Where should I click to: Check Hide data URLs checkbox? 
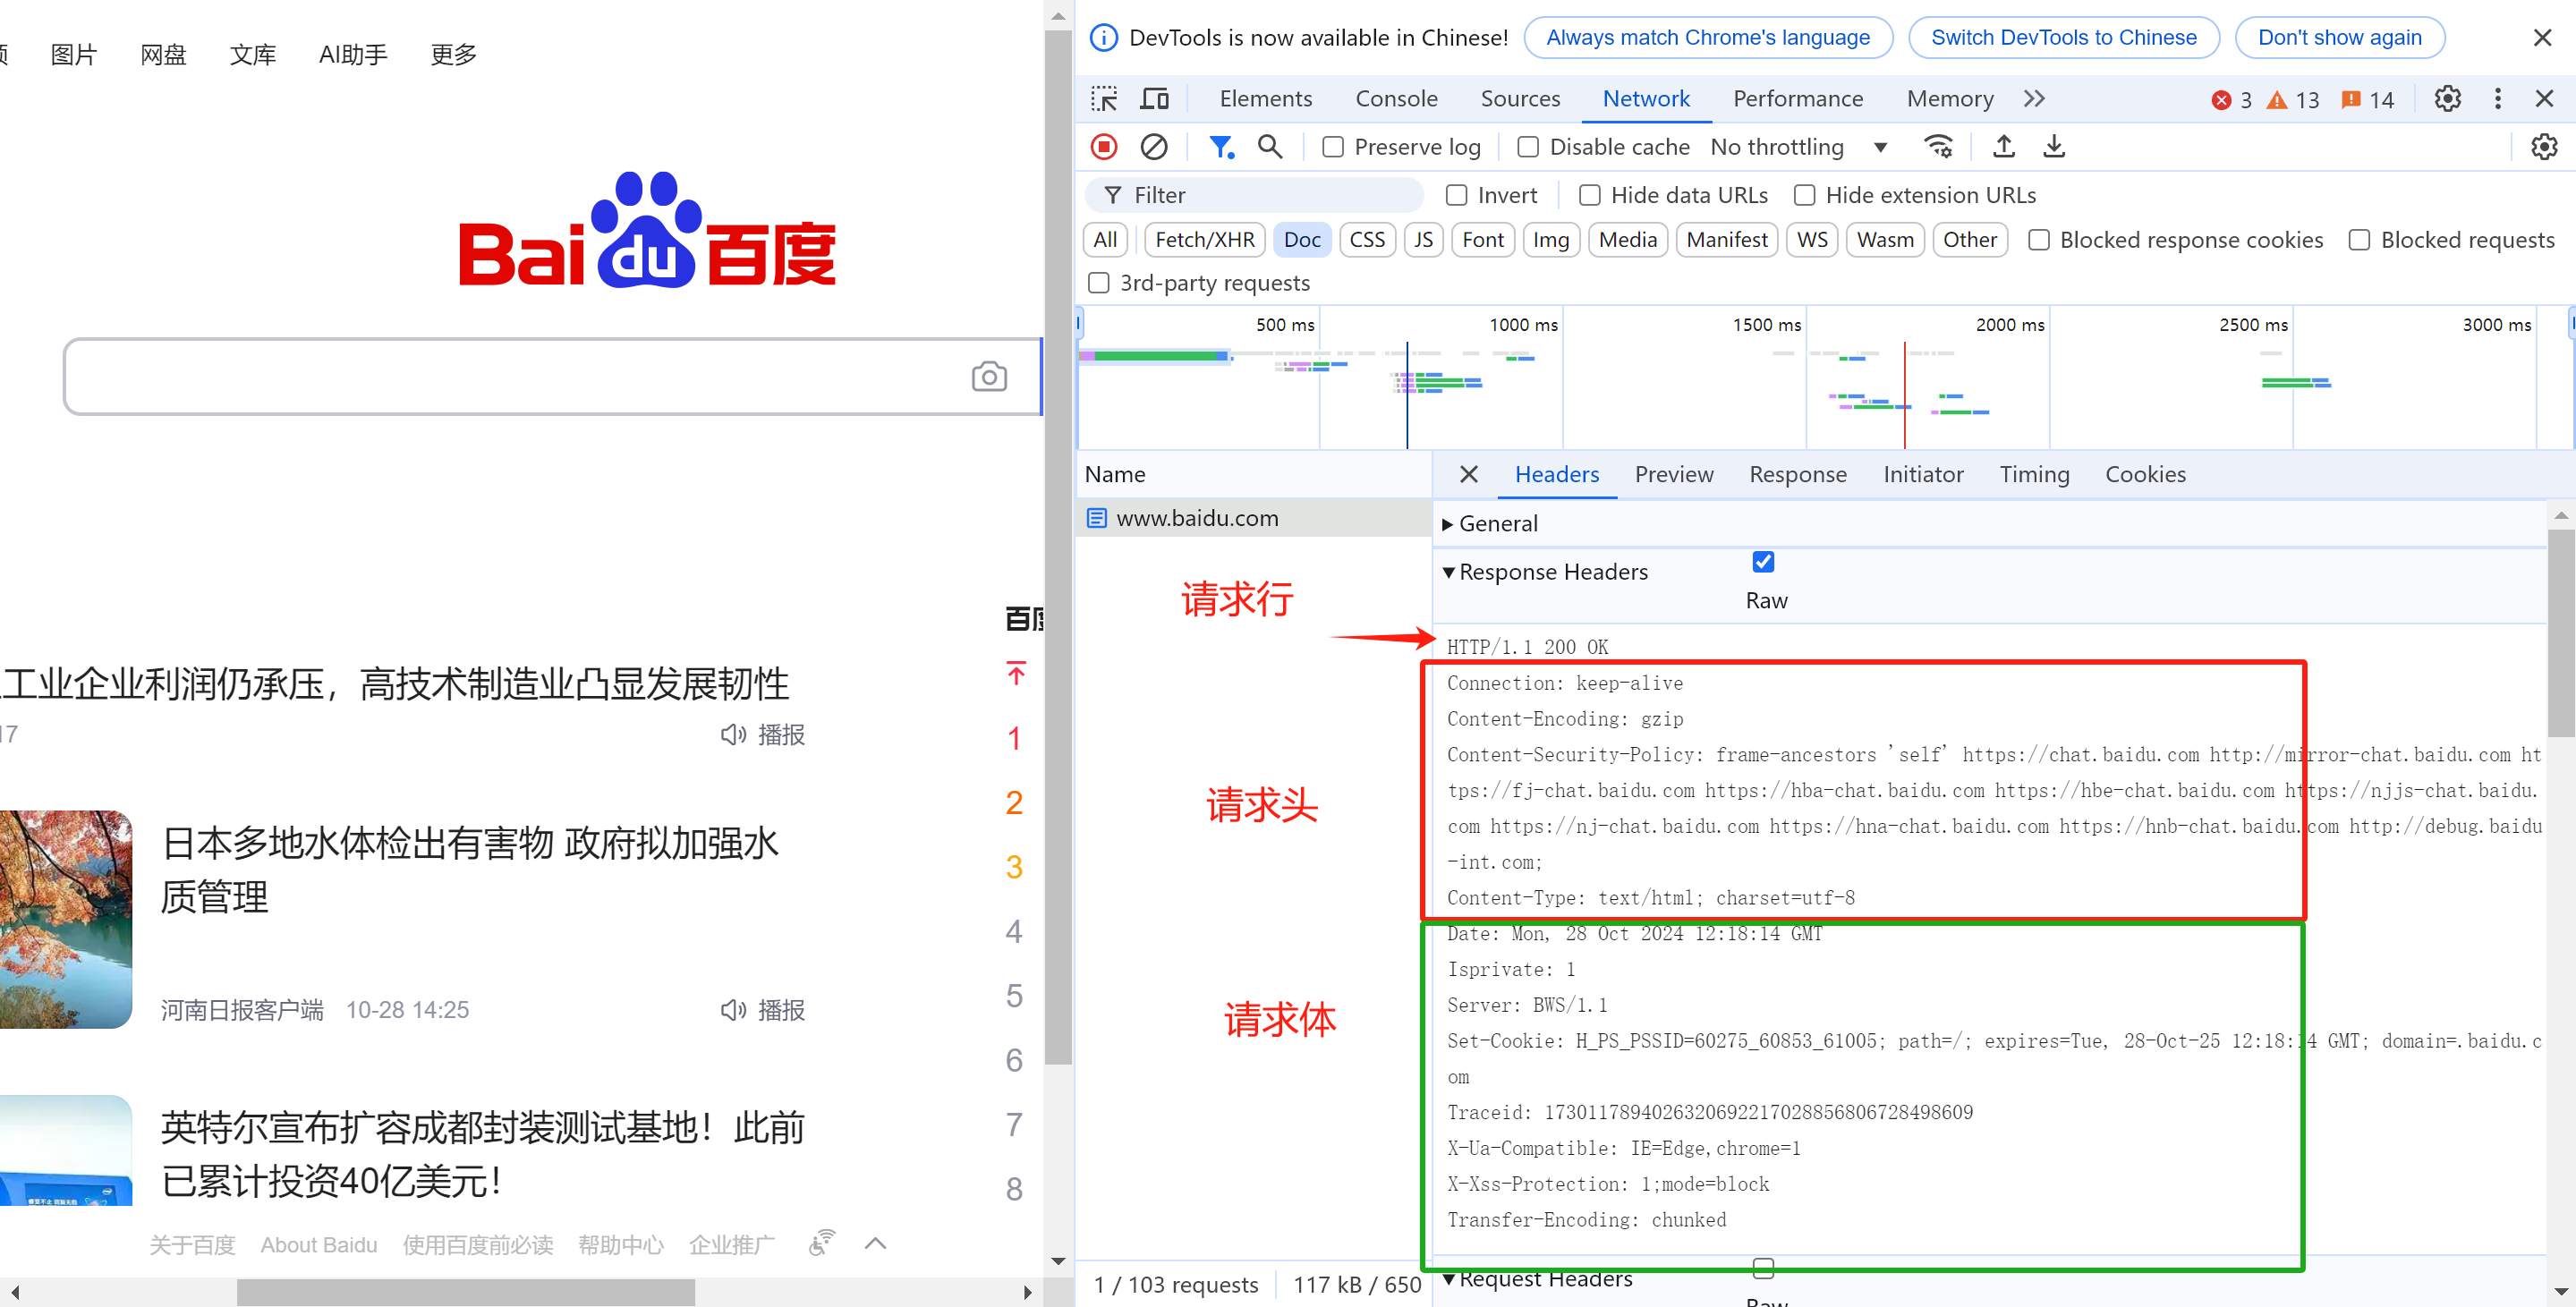coord(1590,195)
